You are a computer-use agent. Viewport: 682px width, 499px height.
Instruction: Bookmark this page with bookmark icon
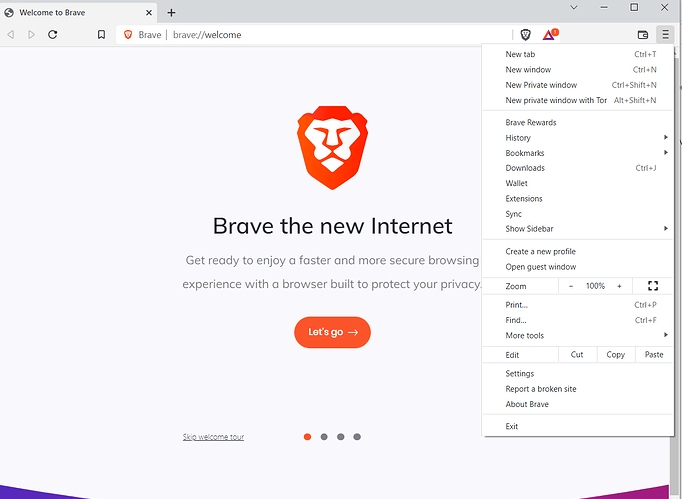101,34
